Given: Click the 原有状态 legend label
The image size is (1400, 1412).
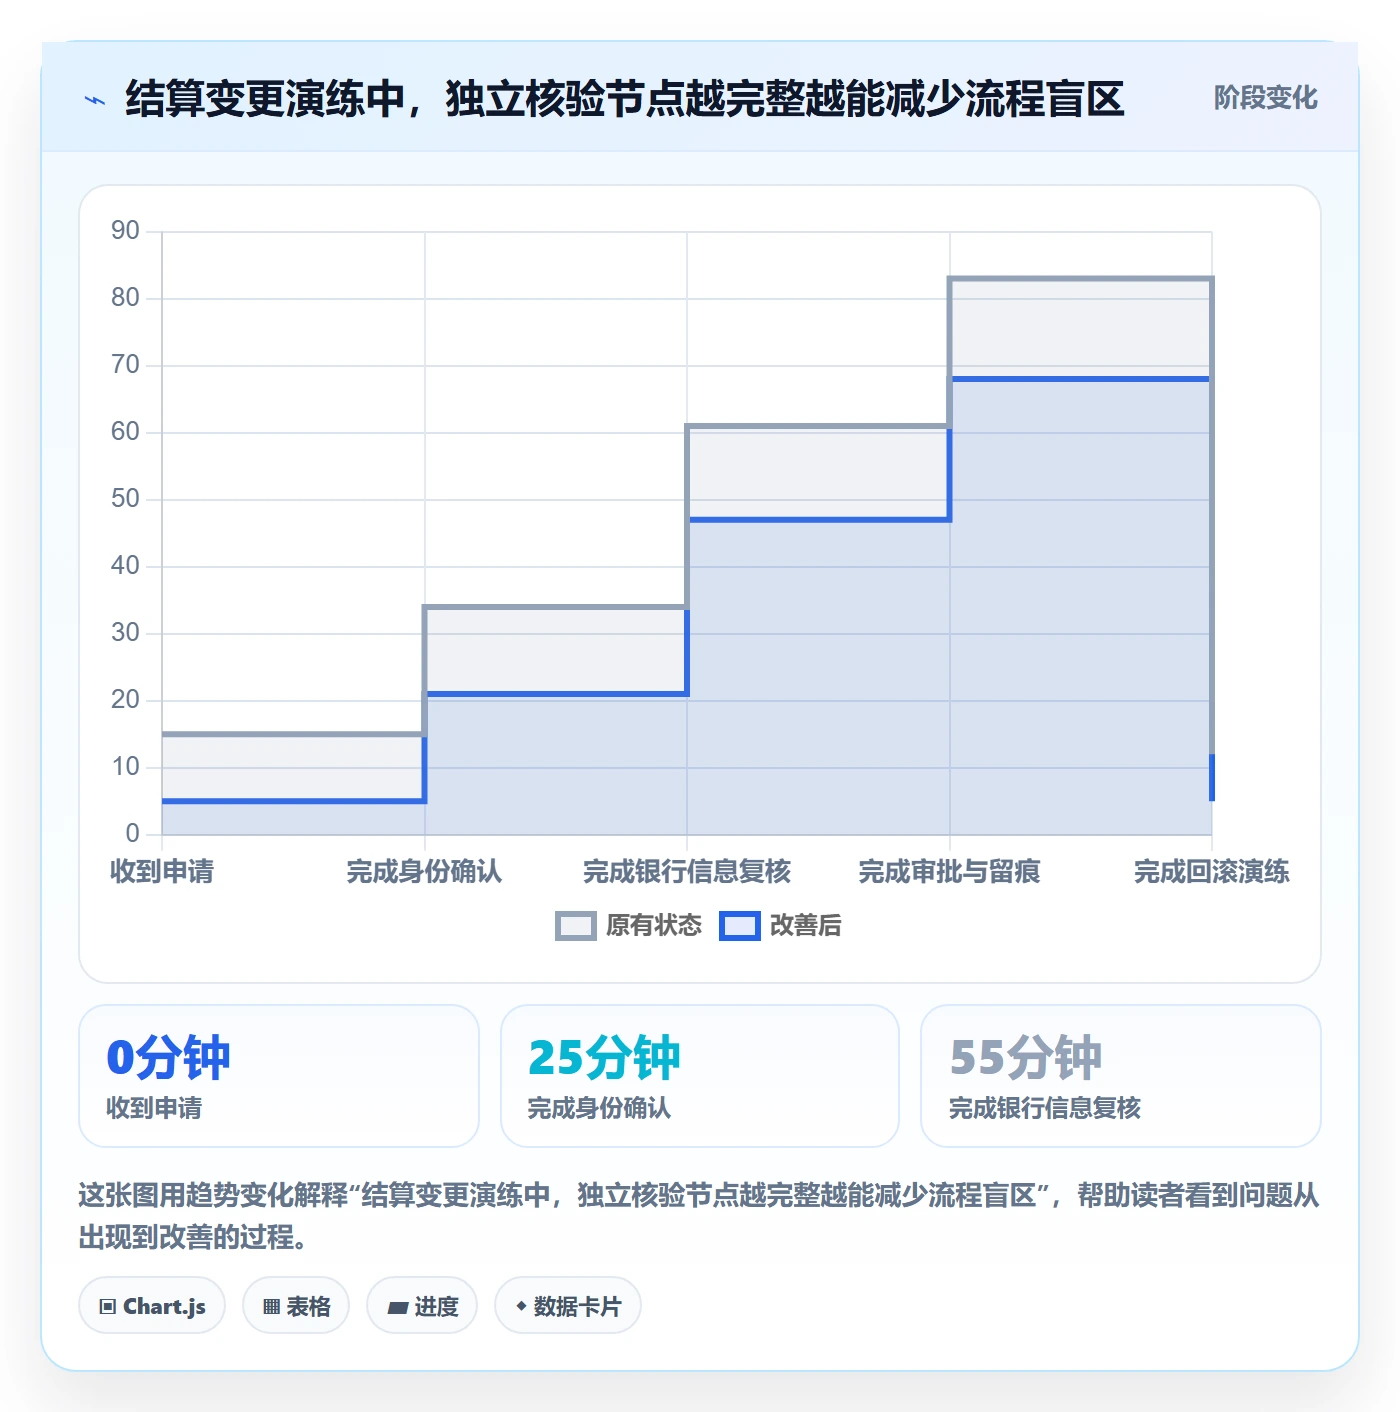Looking at the screenshot, I should (654, 926).
